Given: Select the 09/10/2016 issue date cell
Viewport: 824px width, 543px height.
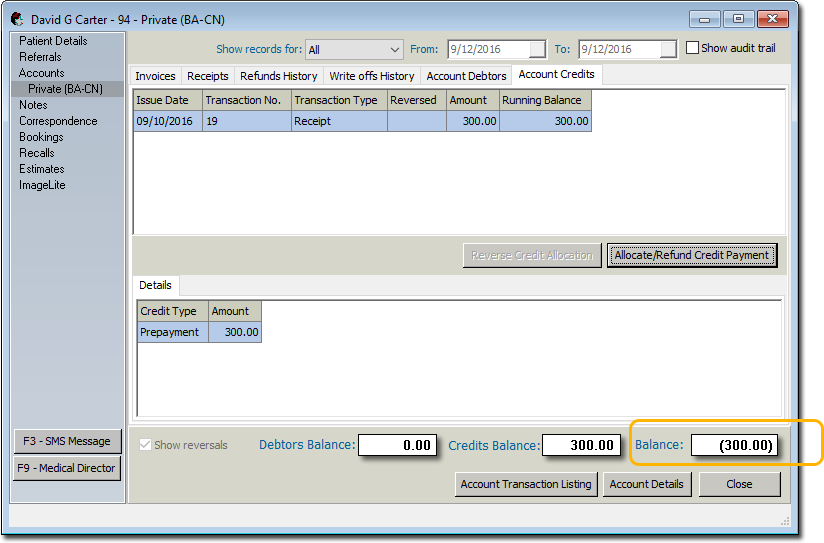Looking at the screenshot, I should [168, 121].
